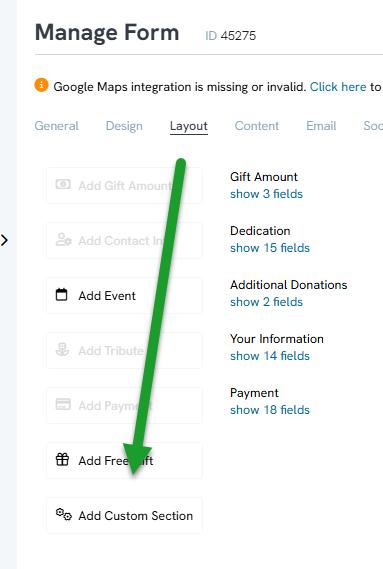This screenshot has width=383, height=569.
Task: Open the Design tab
Action: pyautogui.click(x=124, y=126)
